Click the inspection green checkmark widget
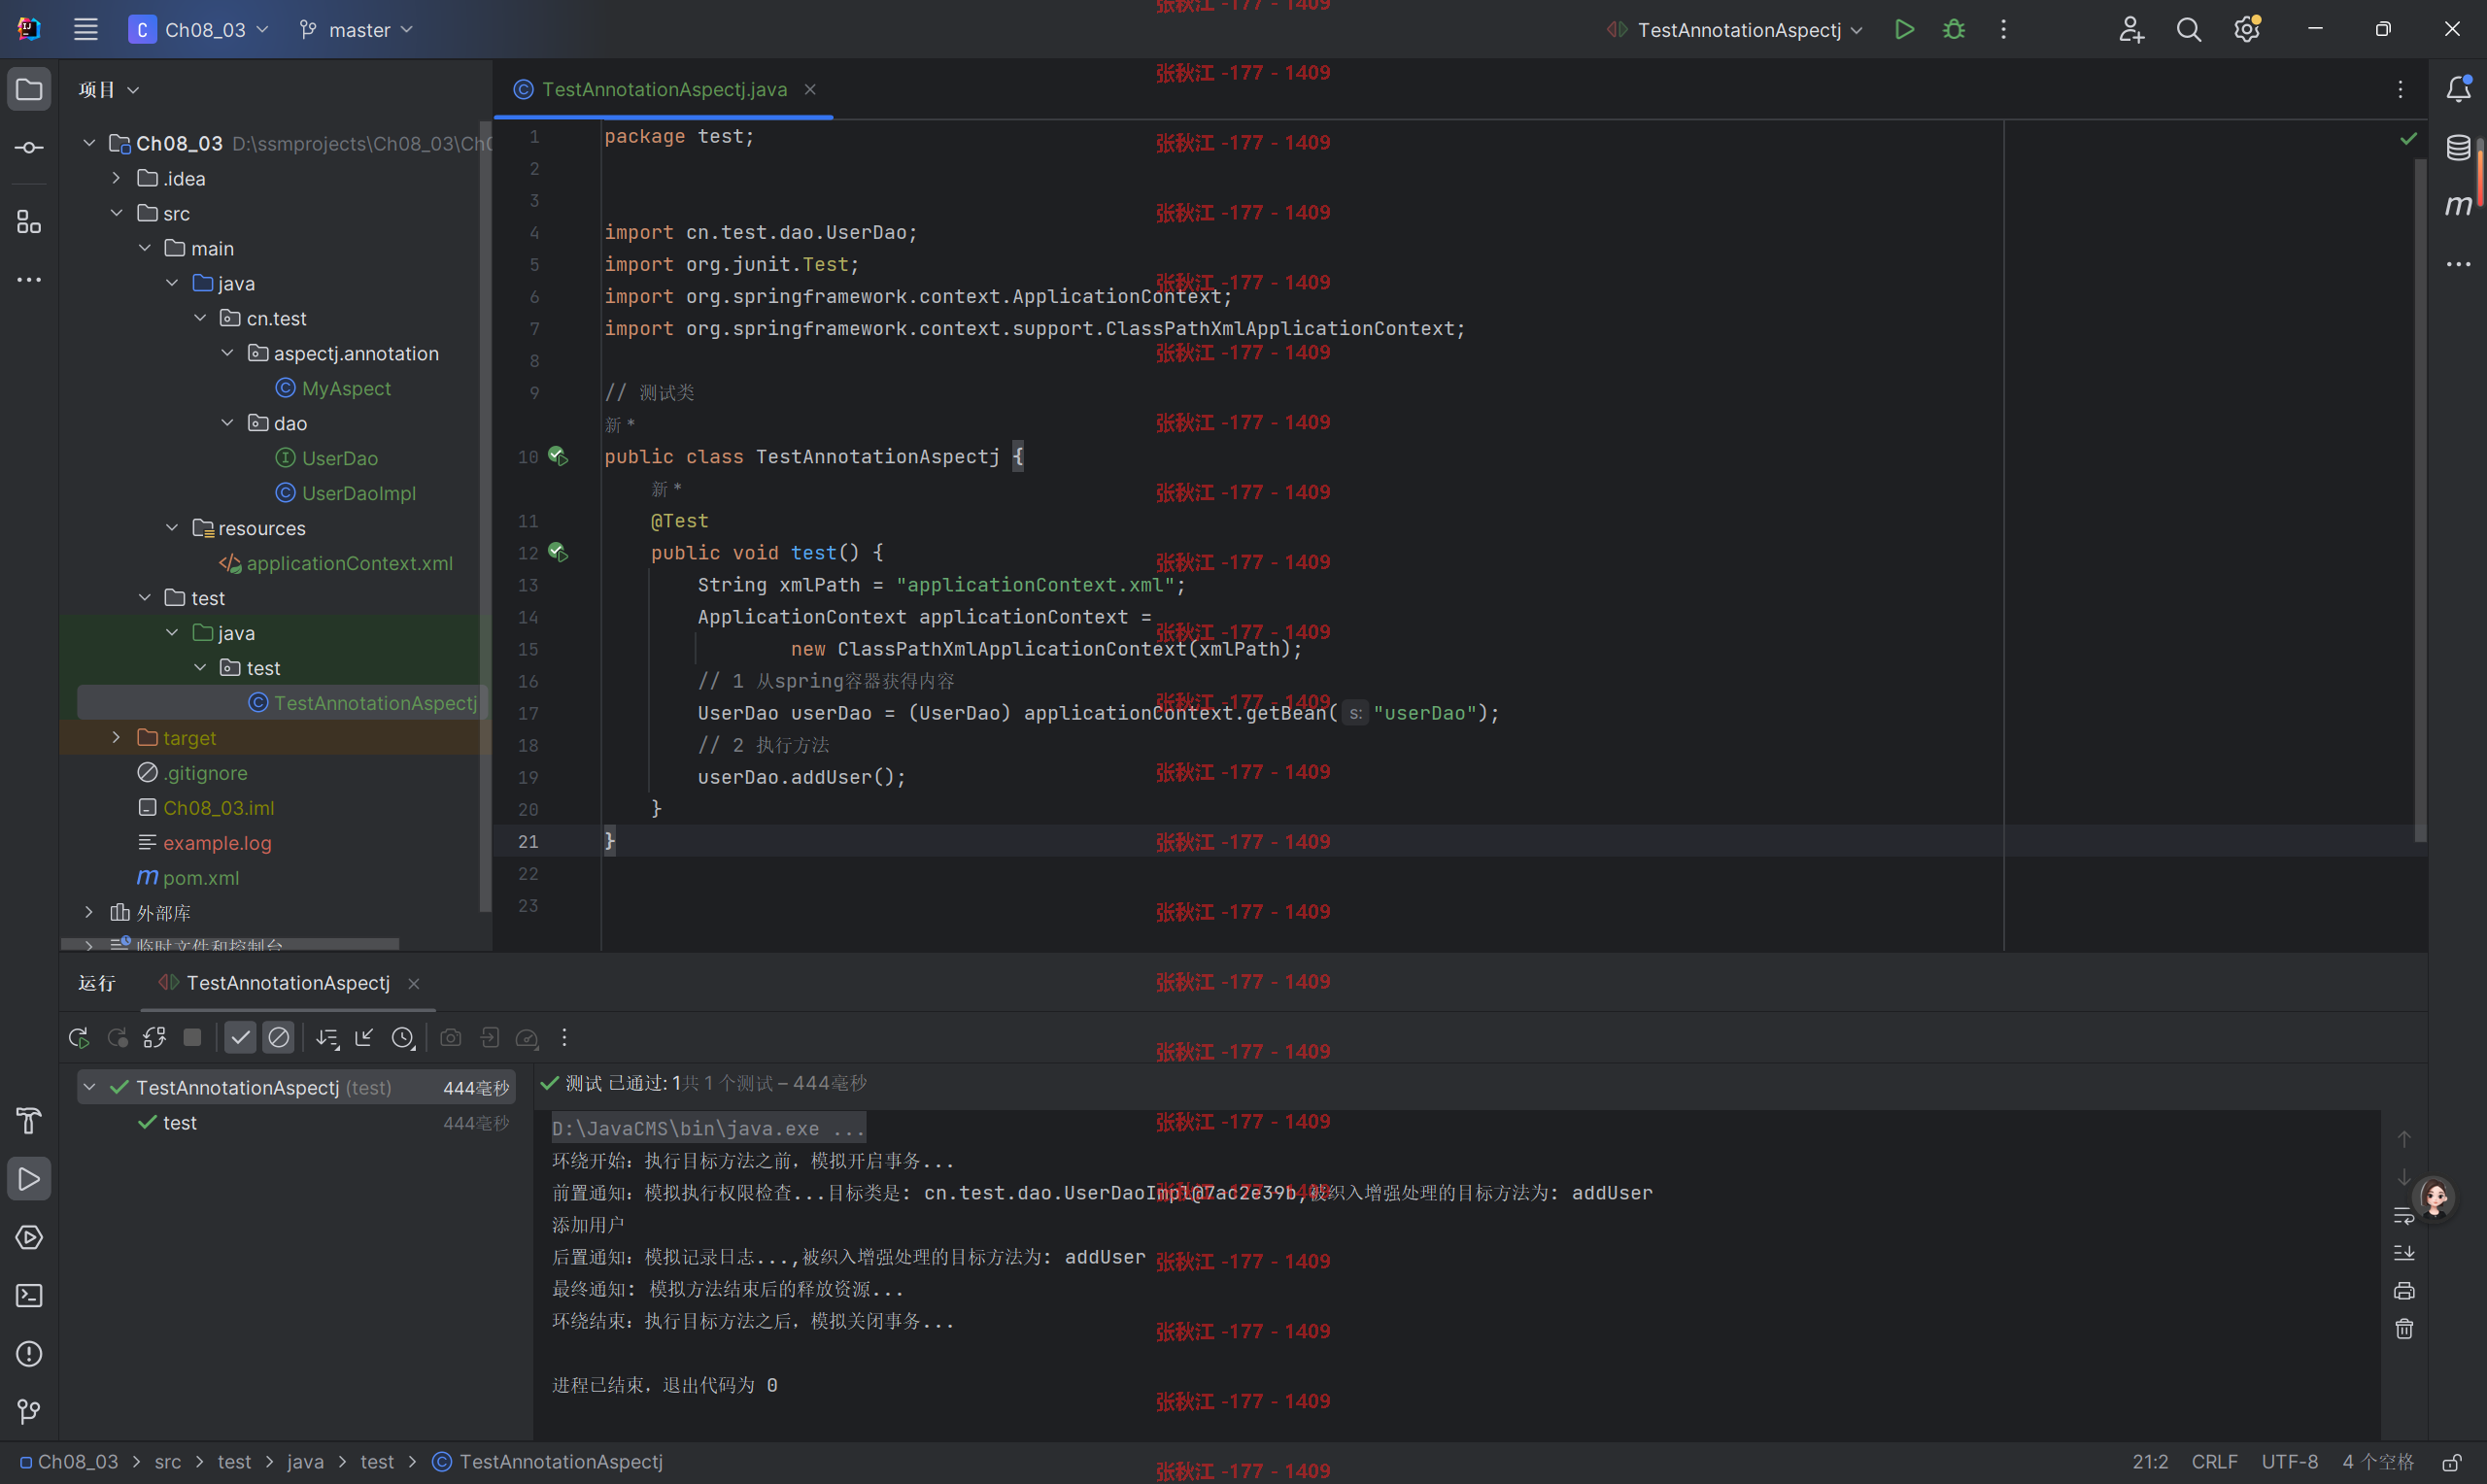 pos(2408,138)
